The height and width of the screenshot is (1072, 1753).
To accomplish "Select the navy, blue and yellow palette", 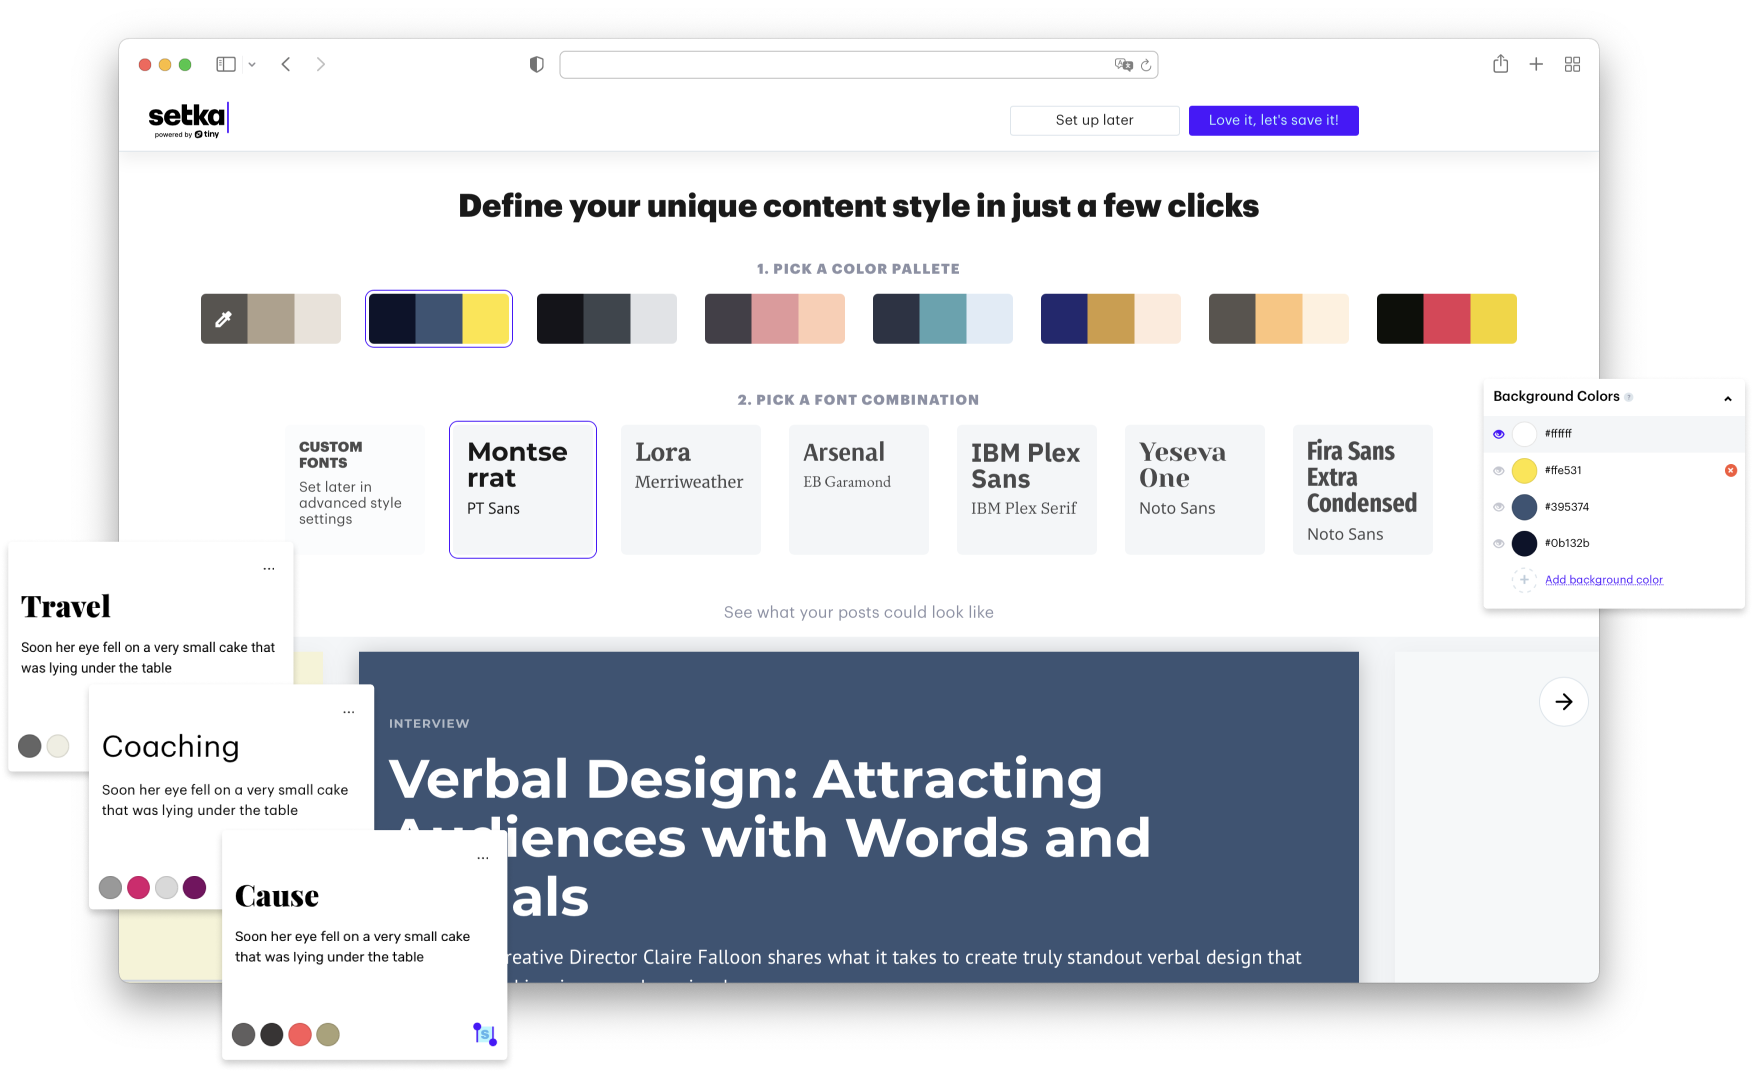I will tap(439, 319).
